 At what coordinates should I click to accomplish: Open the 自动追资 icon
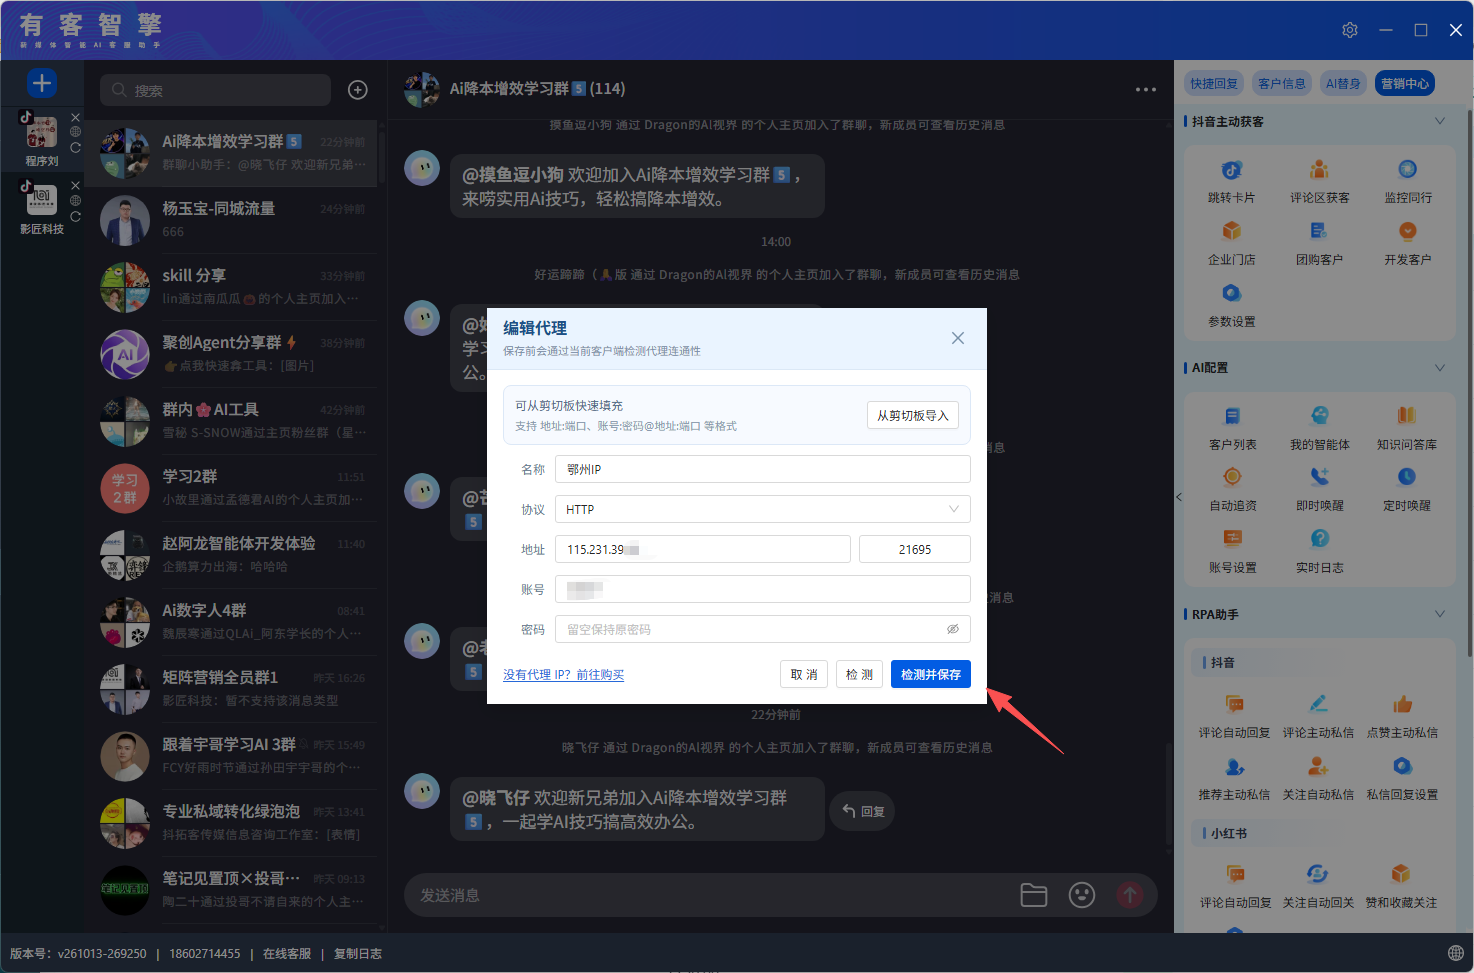[x=1232, y=477]
